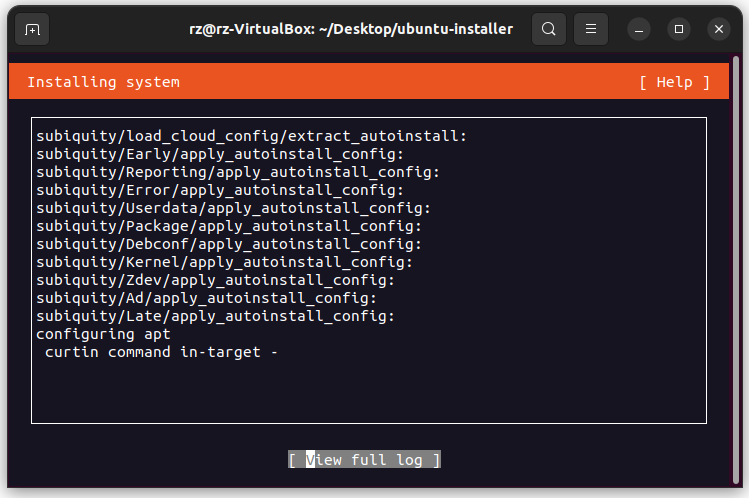The width and height of the screenshot is (749, 498).
Task: Open the terminal hamburger menu
Action: pyautogui.click(x=591, y=30)
